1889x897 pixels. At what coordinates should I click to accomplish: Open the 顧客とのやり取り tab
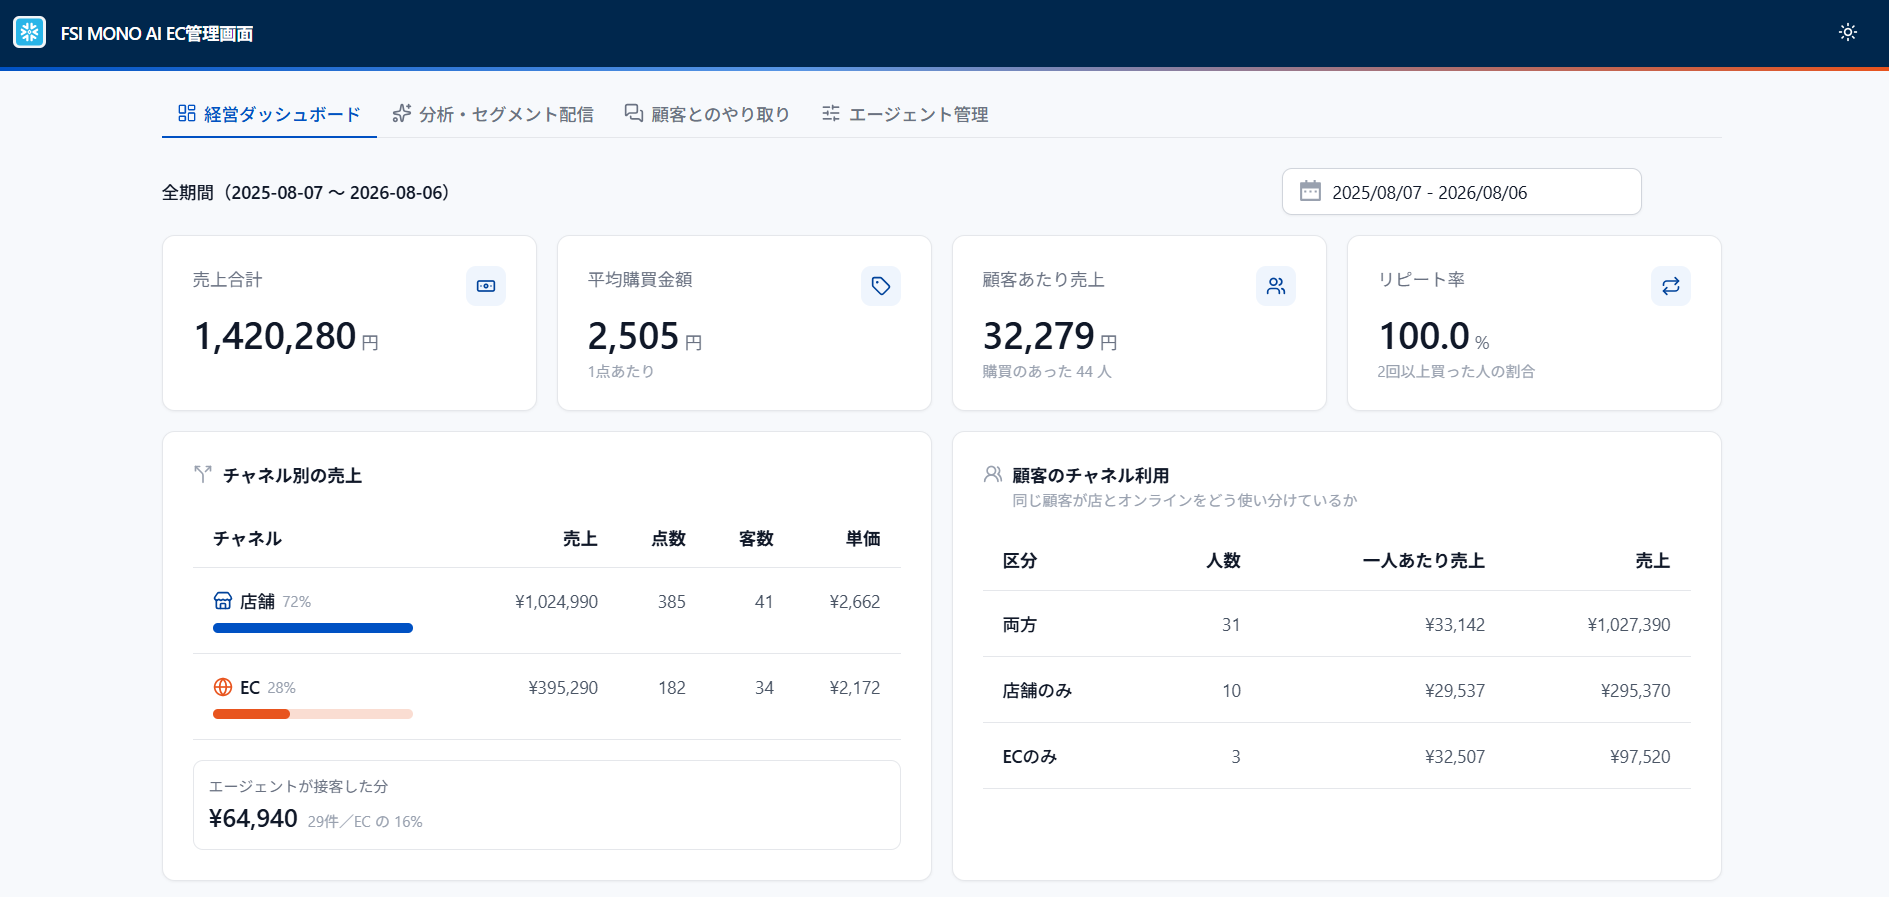(707, 114)
